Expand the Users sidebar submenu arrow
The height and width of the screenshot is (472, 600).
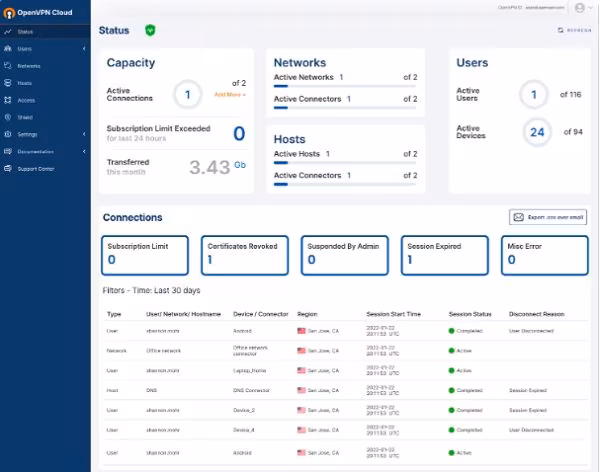(84, 49)
